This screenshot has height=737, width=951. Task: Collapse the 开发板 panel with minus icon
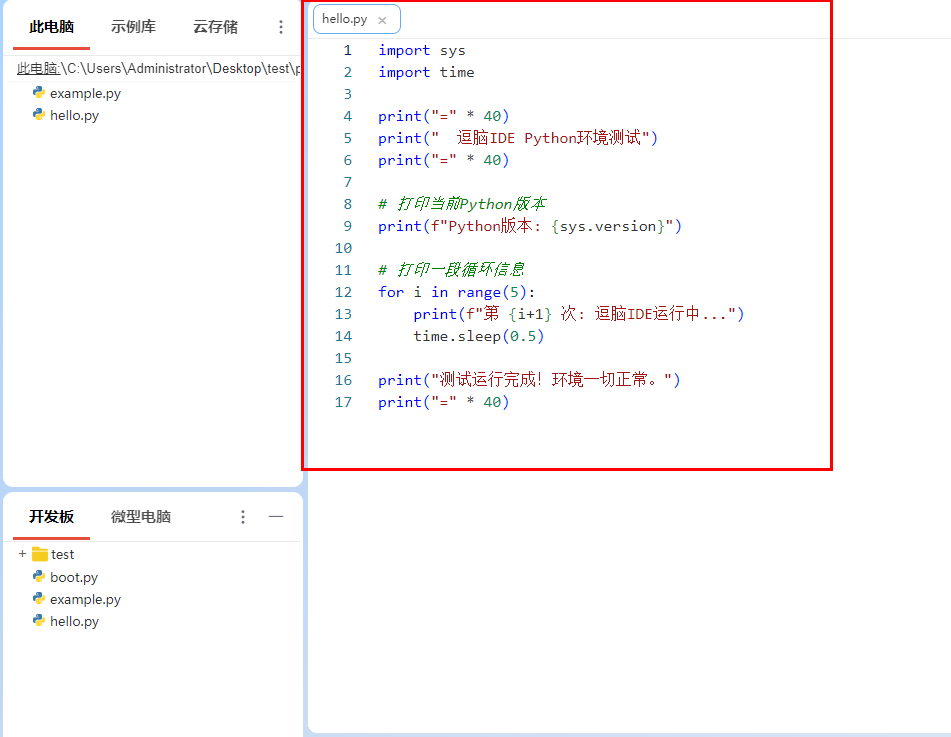[x=276, y=517]
